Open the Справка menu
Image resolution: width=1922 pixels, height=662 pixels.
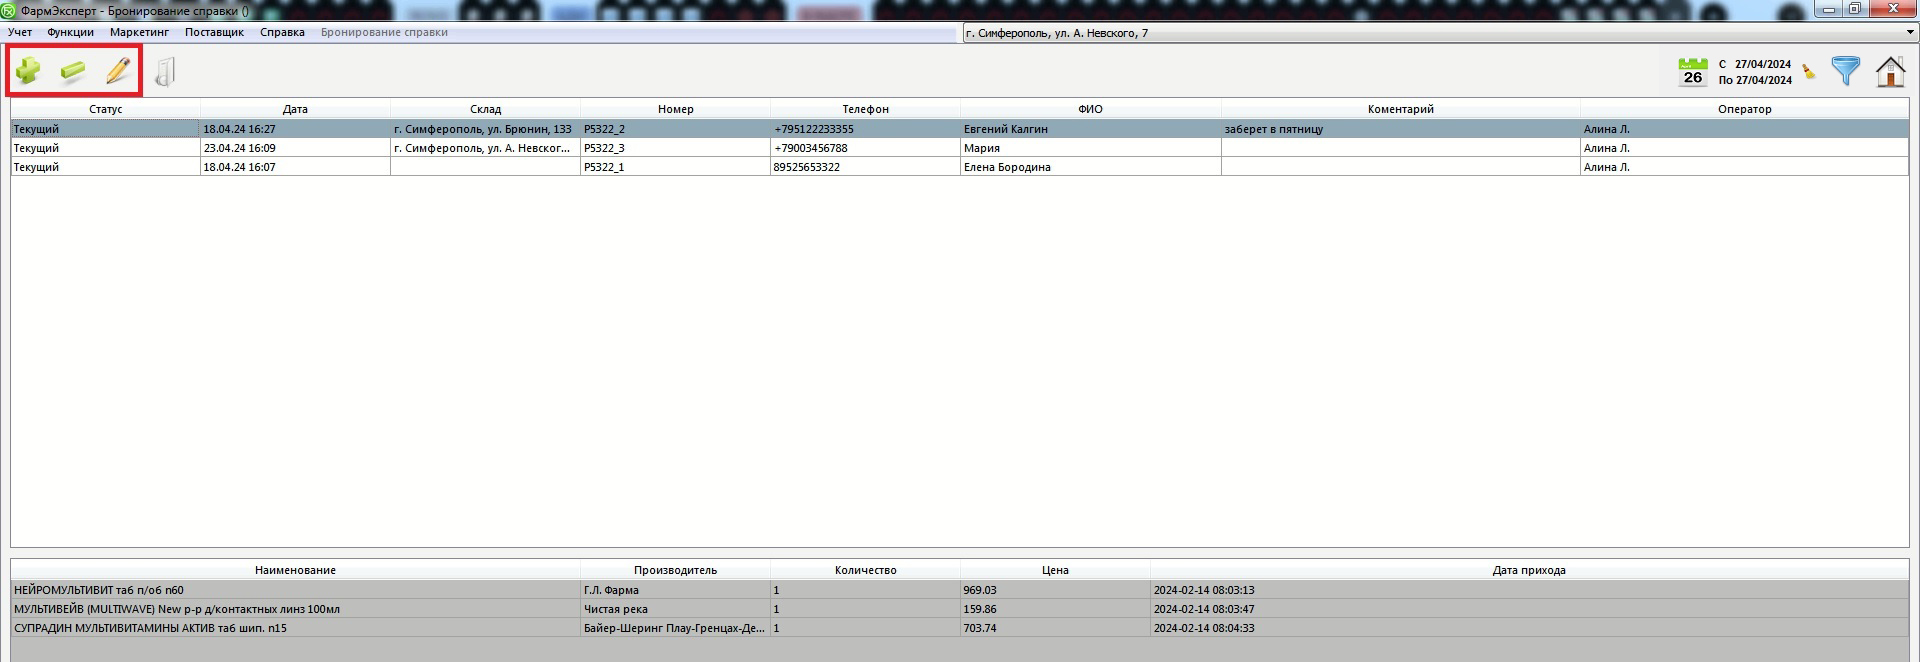282,32
